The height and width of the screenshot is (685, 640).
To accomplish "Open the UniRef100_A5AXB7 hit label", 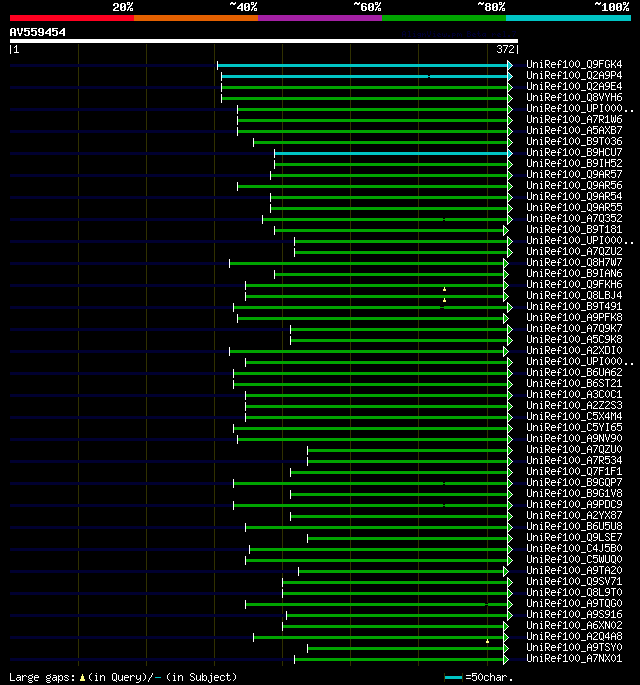I will [x=574, y=131].
